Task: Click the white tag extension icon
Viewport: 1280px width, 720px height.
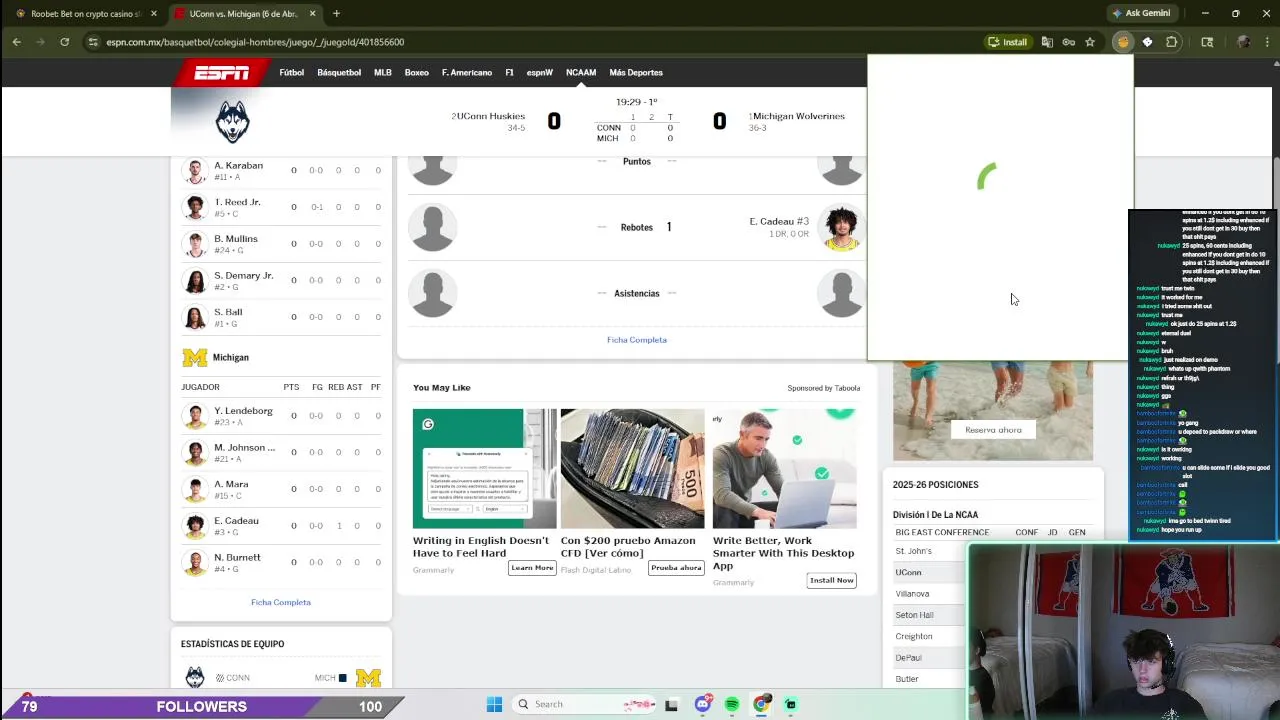Action: [1147, 42]
